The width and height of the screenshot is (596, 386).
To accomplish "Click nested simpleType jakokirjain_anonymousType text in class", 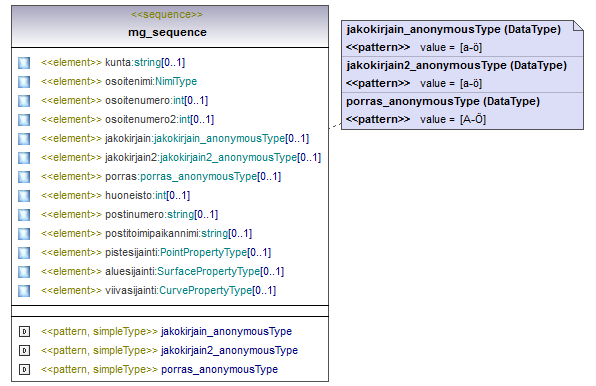I will coord(227,331).
